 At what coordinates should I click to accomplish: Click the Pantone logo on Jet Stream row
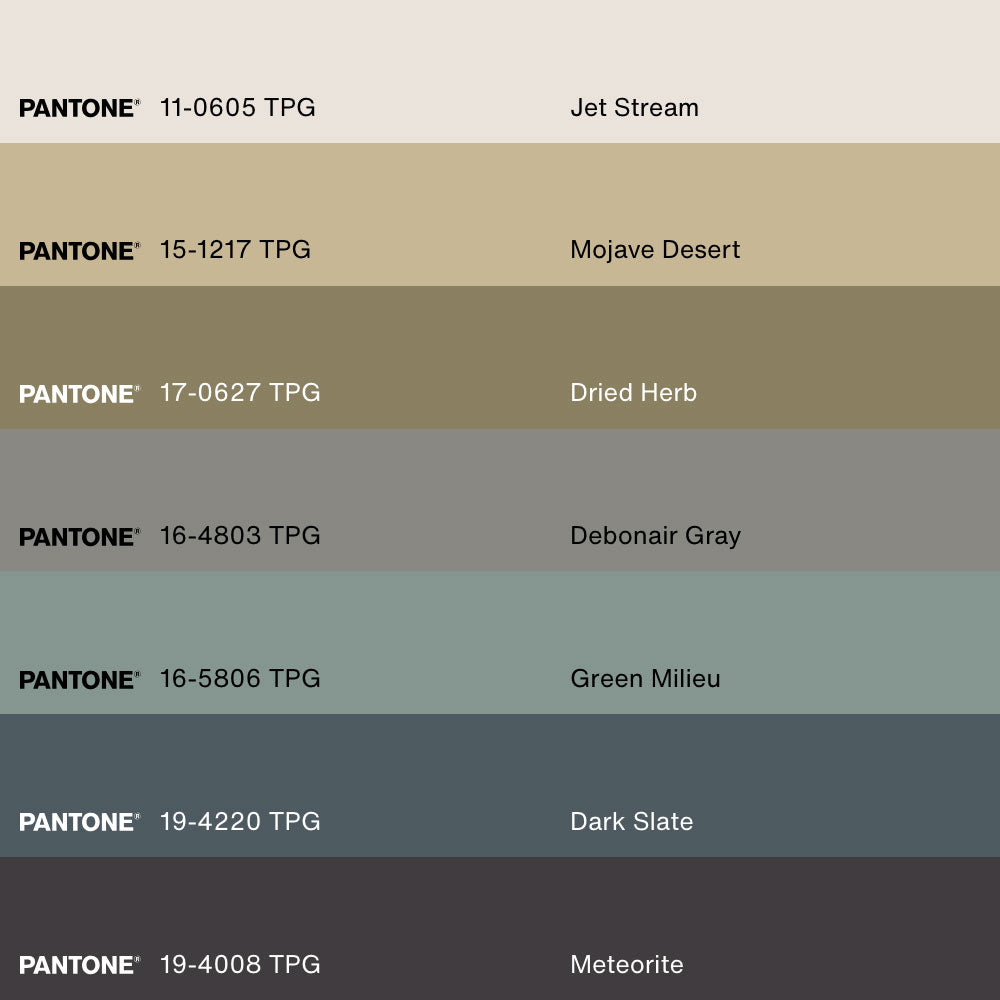tap(79, 108)
